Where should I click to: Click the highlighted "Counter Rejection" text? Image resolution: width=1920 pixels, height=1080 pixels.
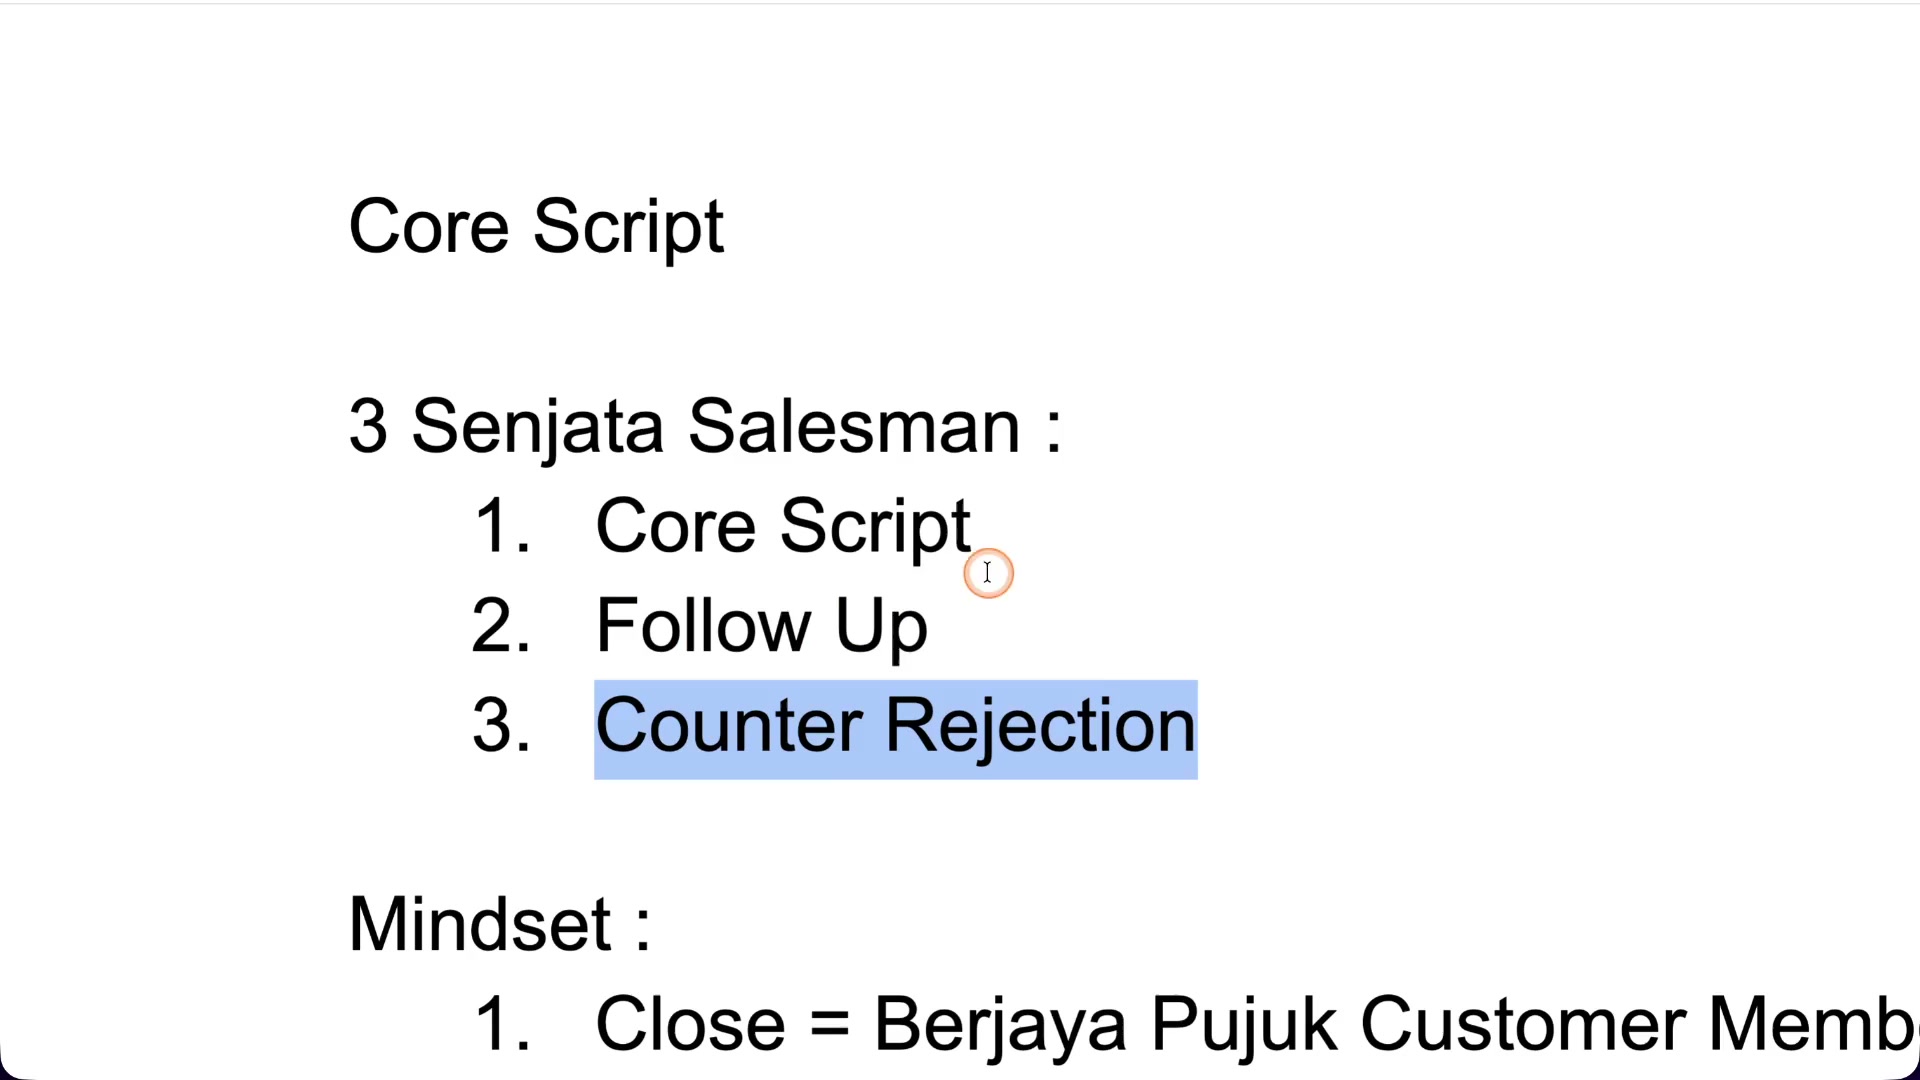896,727
